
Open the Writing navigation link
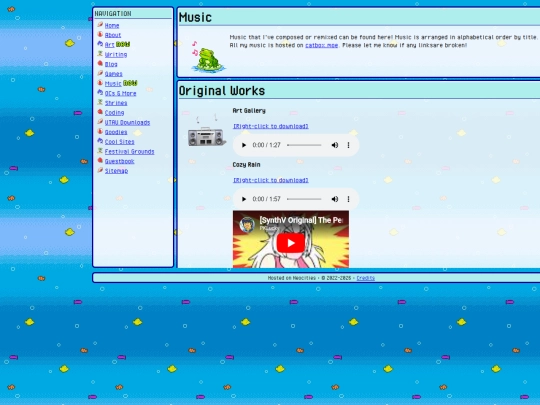coord(116,54)
